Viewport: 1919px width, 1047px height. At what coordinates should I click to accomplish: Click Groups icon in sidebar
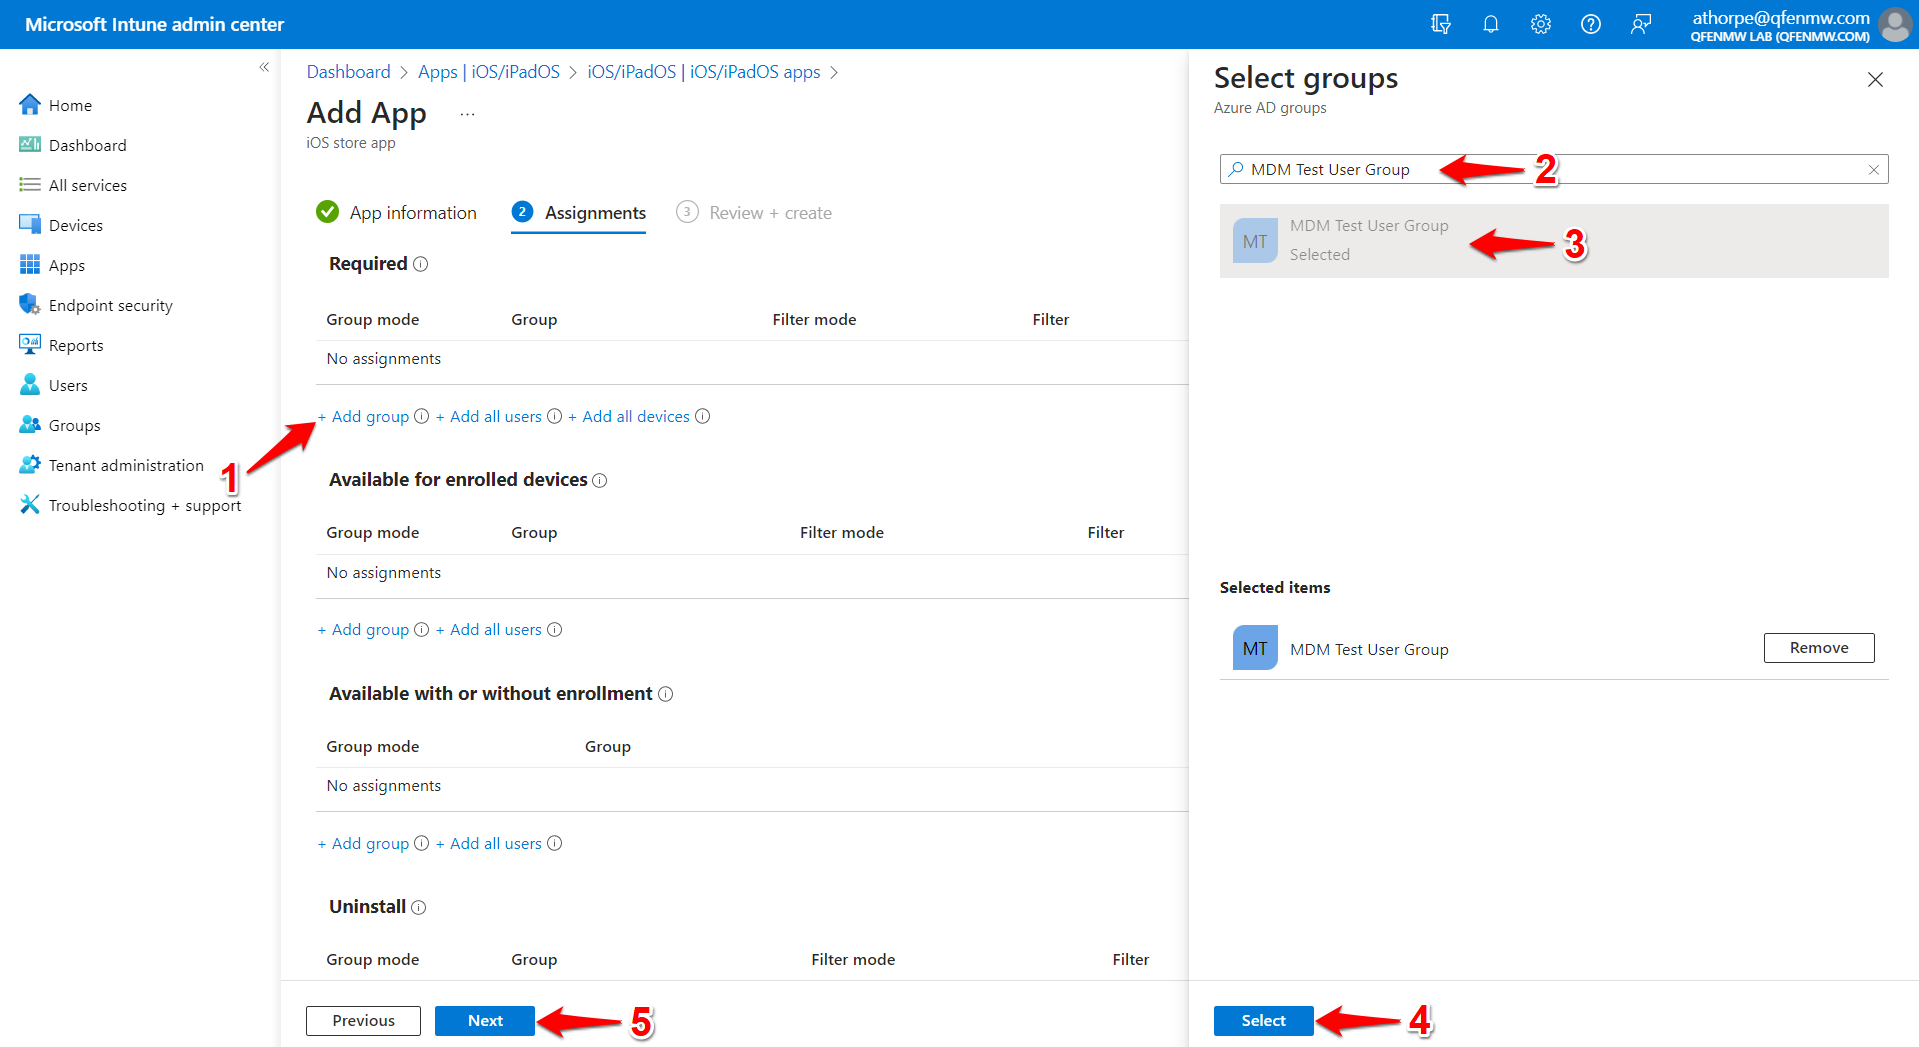coord(30,425)
